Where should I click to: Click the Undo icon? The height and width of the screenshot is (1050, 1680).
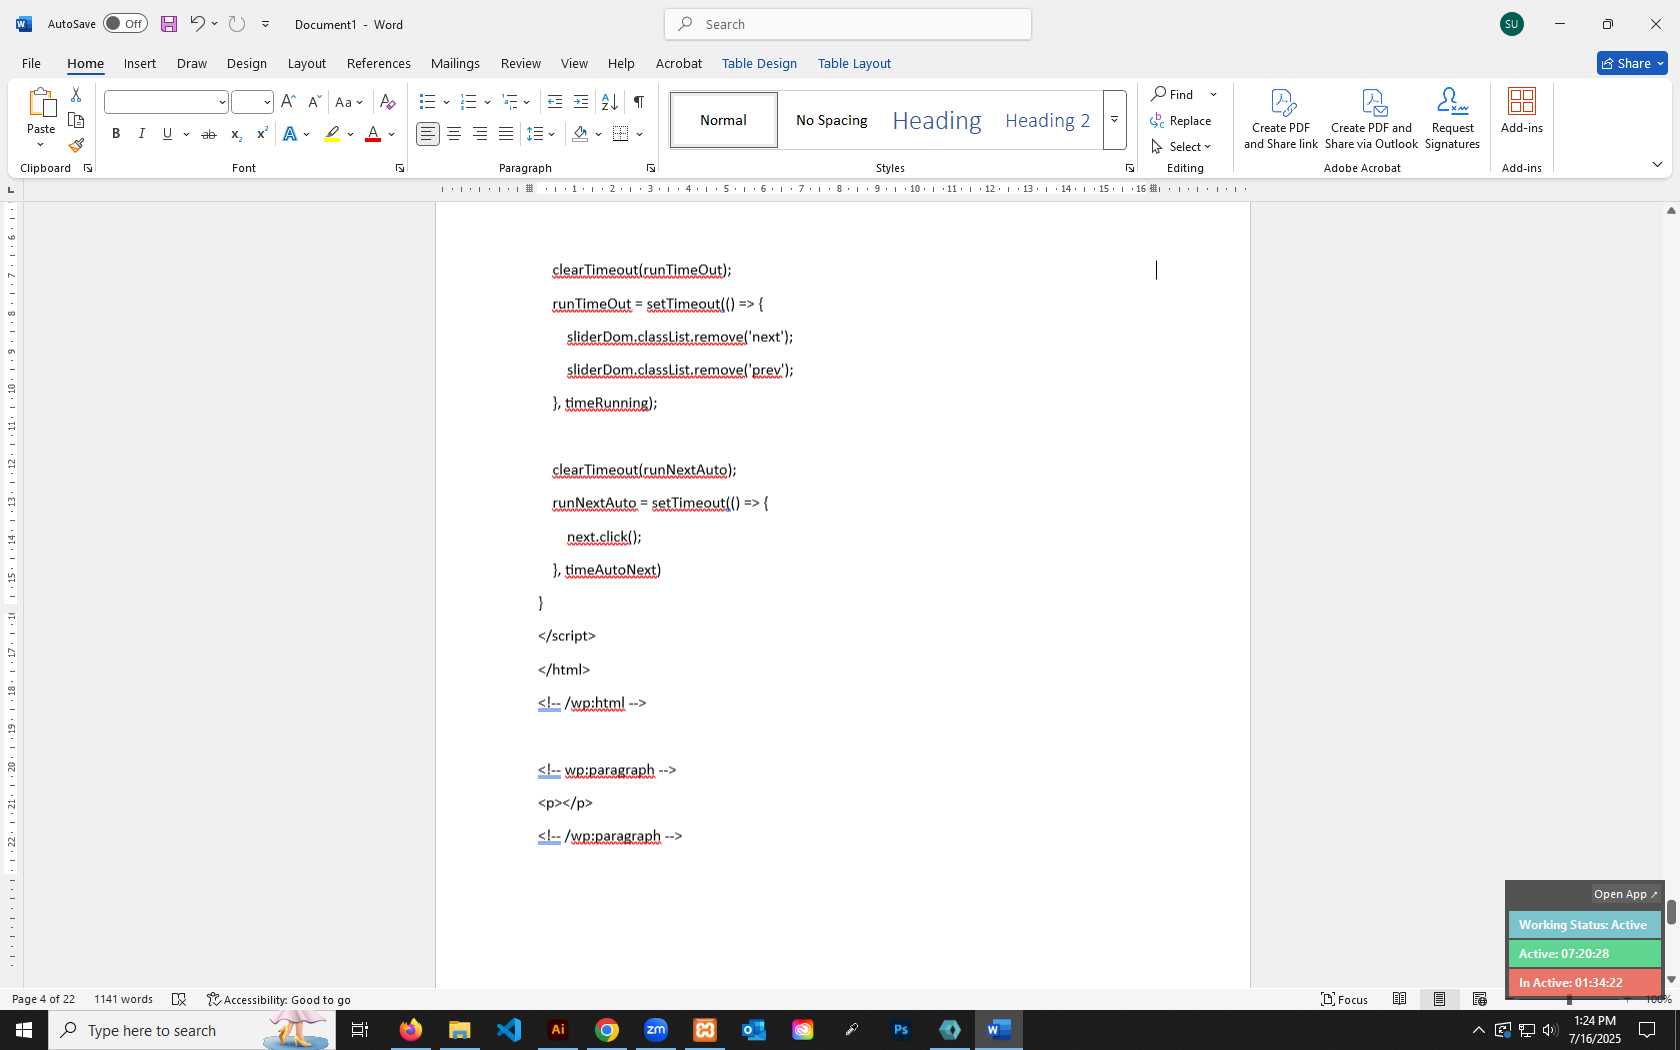(x=197, y=24)
